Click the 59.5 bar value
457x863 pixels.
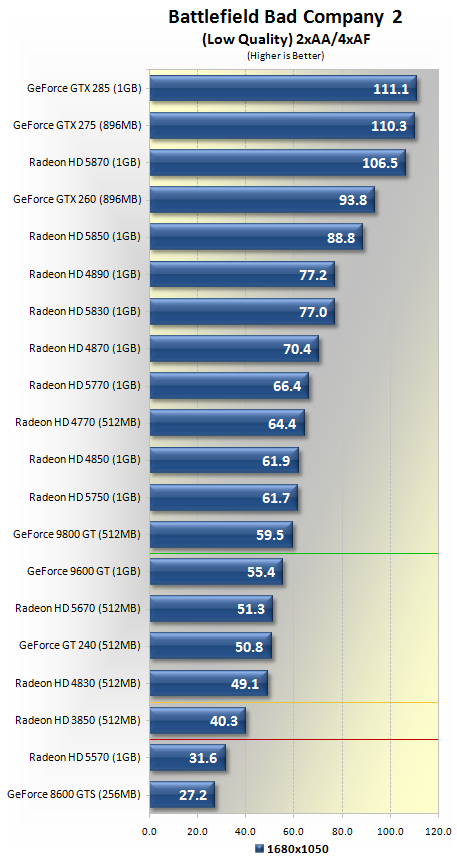pyautogui.click(x=270, y=535)
